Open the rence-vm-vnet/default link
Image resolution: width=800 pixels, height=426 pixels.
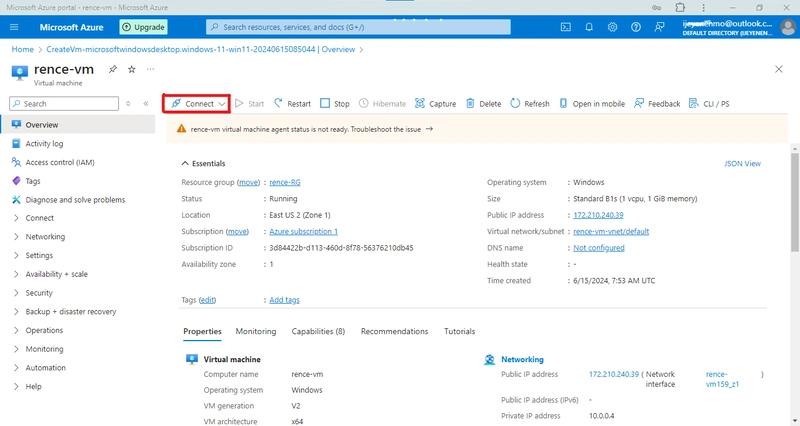click(611, 231)
